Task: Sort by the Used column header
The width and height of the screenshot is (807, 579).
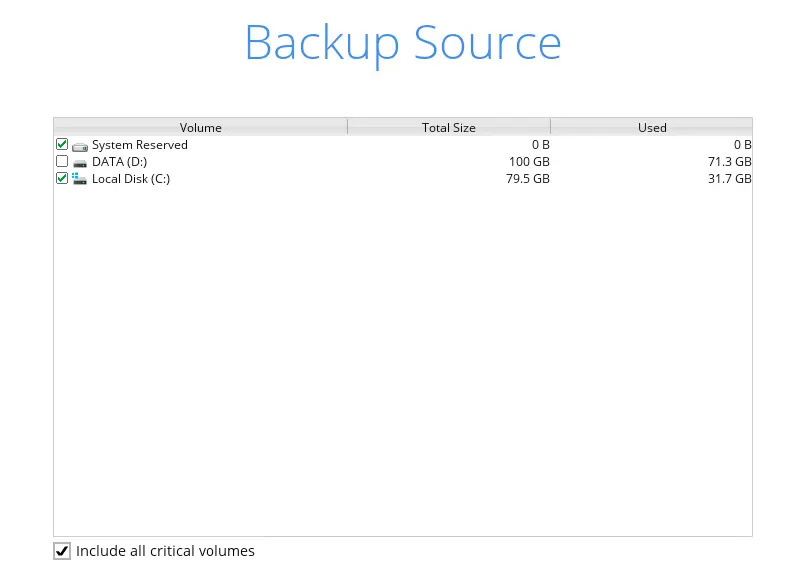Action: [x=652, y=127]
